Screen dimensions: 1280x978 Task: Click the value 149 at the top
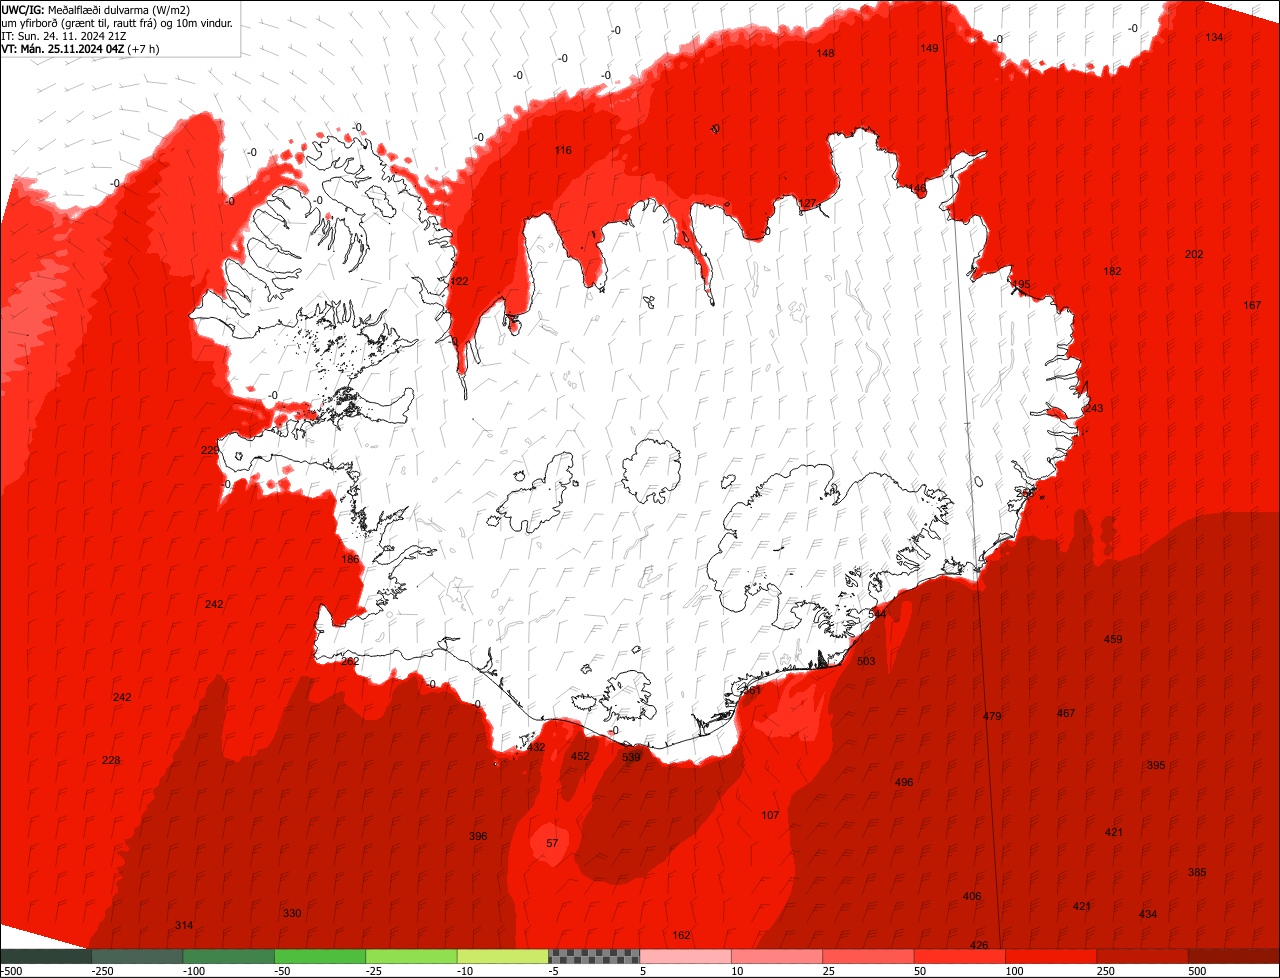(x=930, y=48)
